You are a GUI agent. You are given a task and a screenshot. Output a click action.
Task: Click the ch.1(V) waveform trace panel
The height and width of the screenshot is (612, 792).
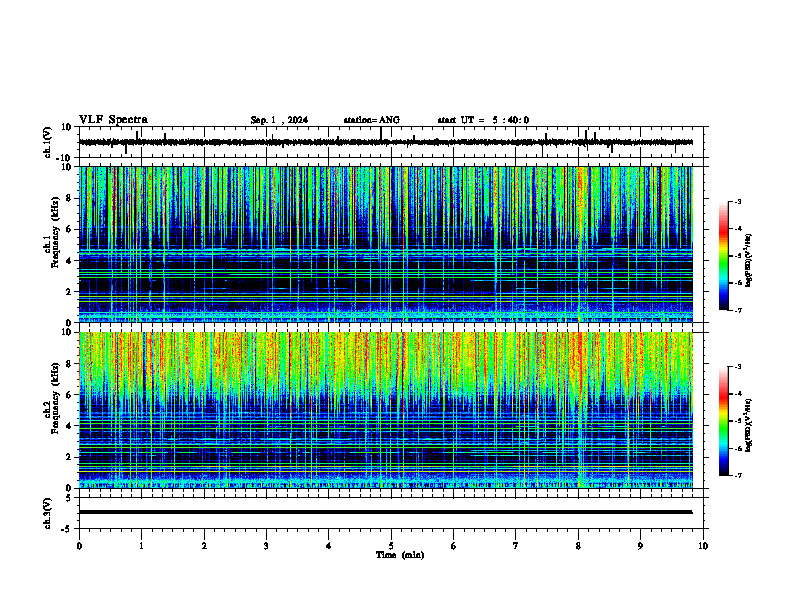pyautogui.click(x=393, y=142)
